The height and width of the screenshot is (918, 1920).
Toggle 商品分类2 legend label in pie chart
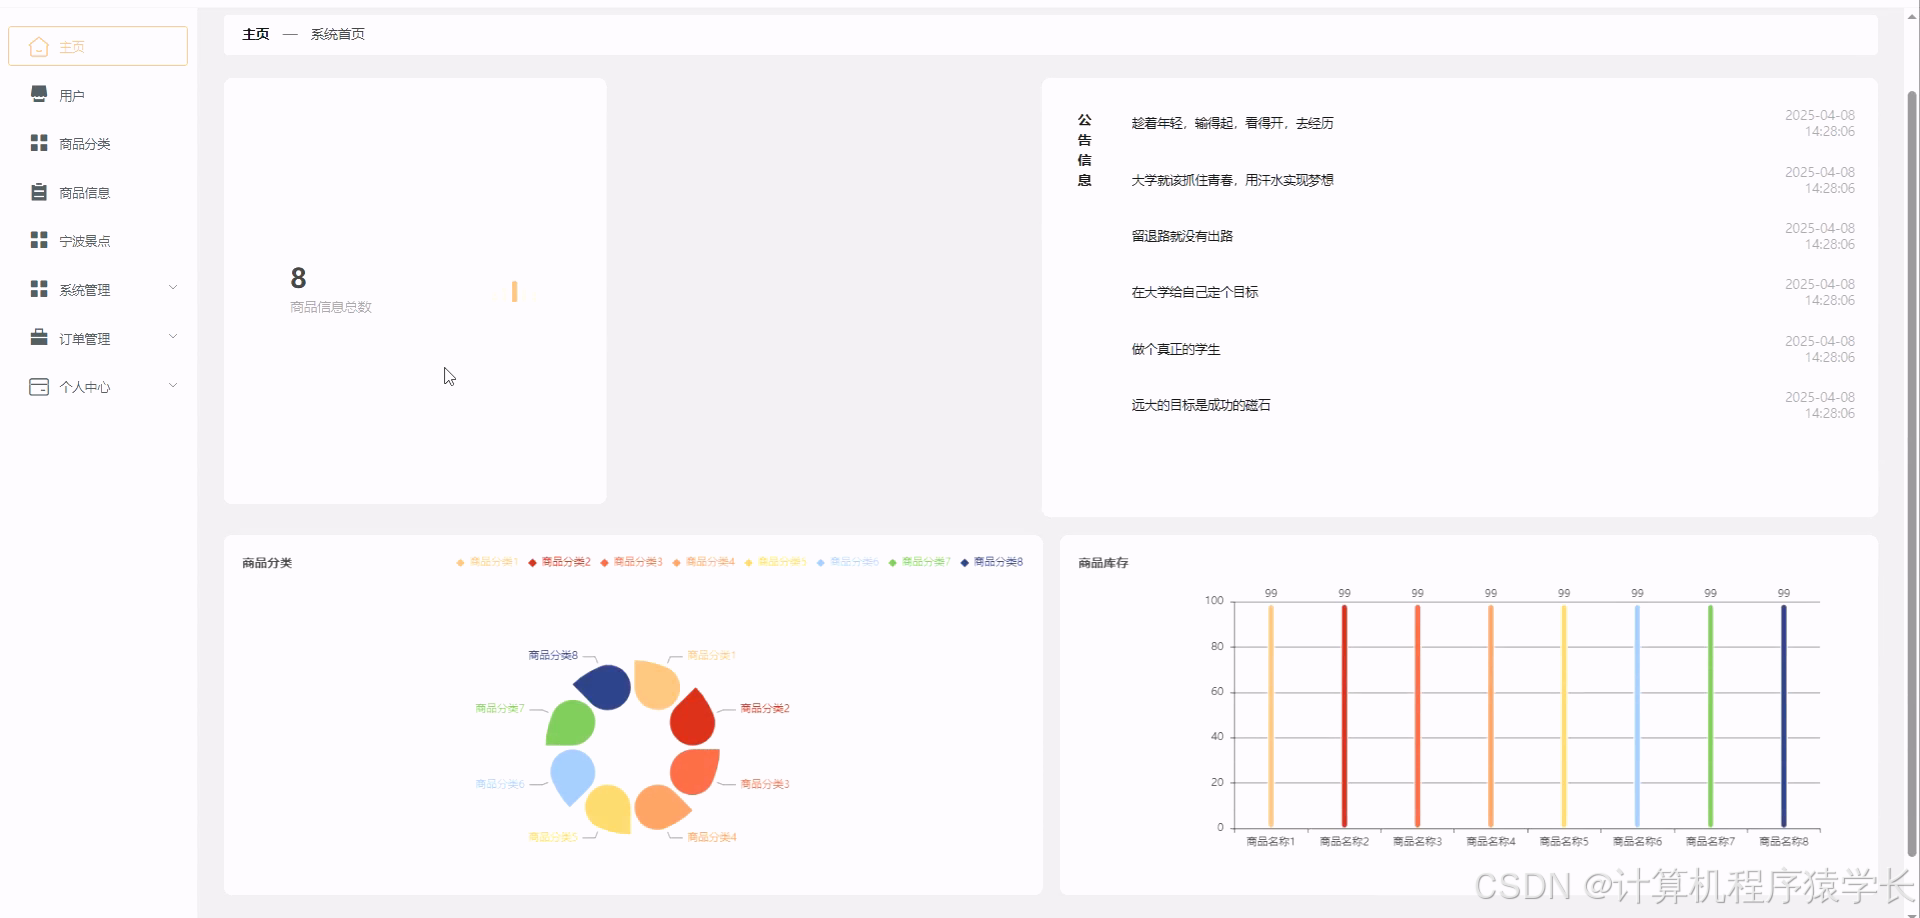(x=566, y=562)
